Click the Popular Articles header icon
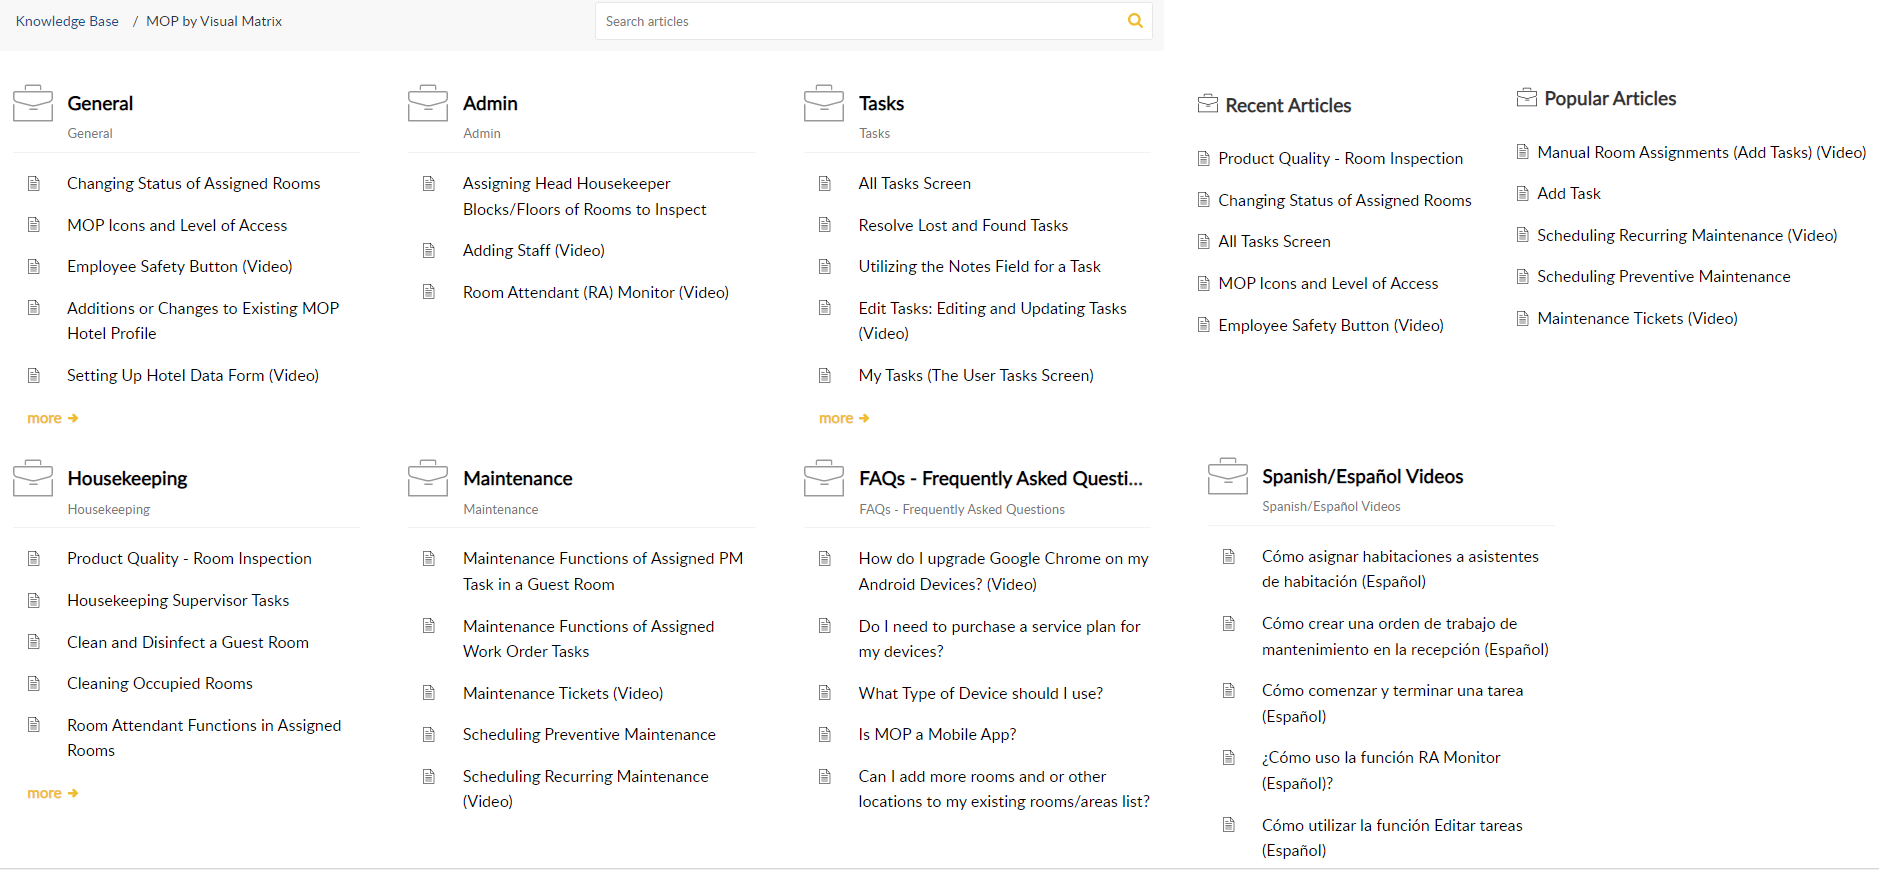Viewport: 1879px width, 870px height. 1527,97
